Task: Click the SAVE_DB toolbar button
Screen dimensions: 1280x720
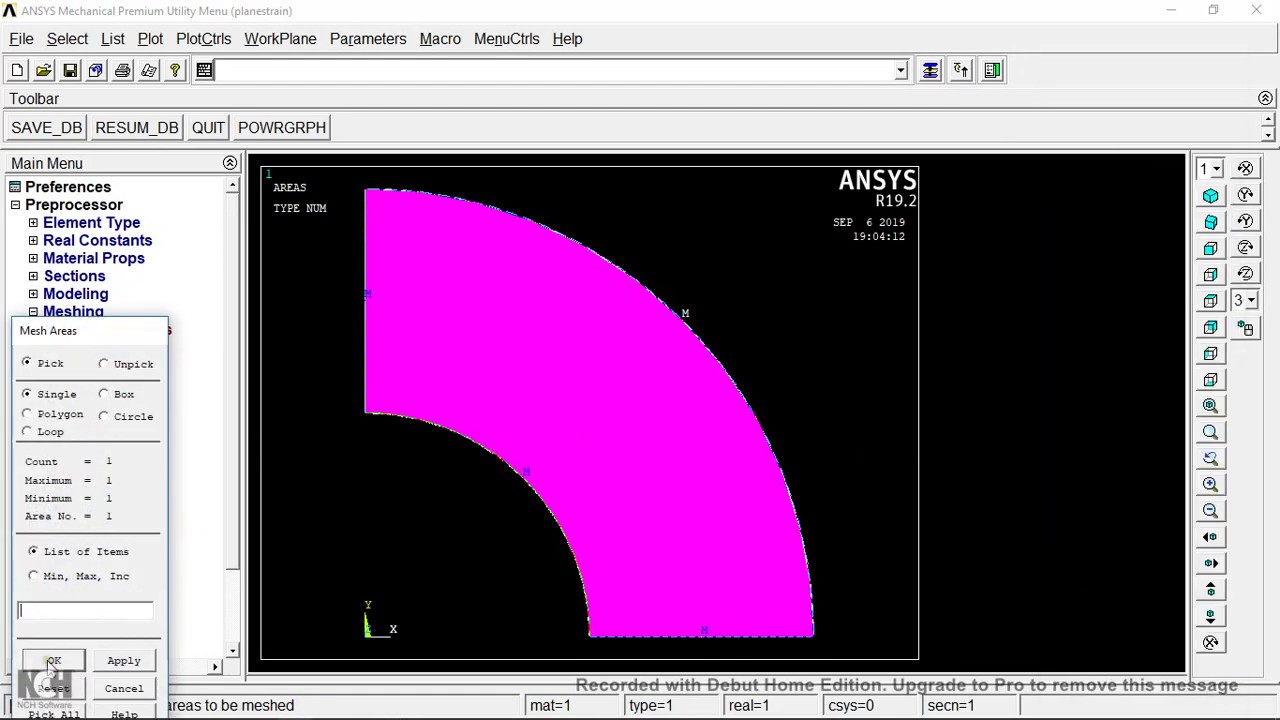Action: click(46, 128)
